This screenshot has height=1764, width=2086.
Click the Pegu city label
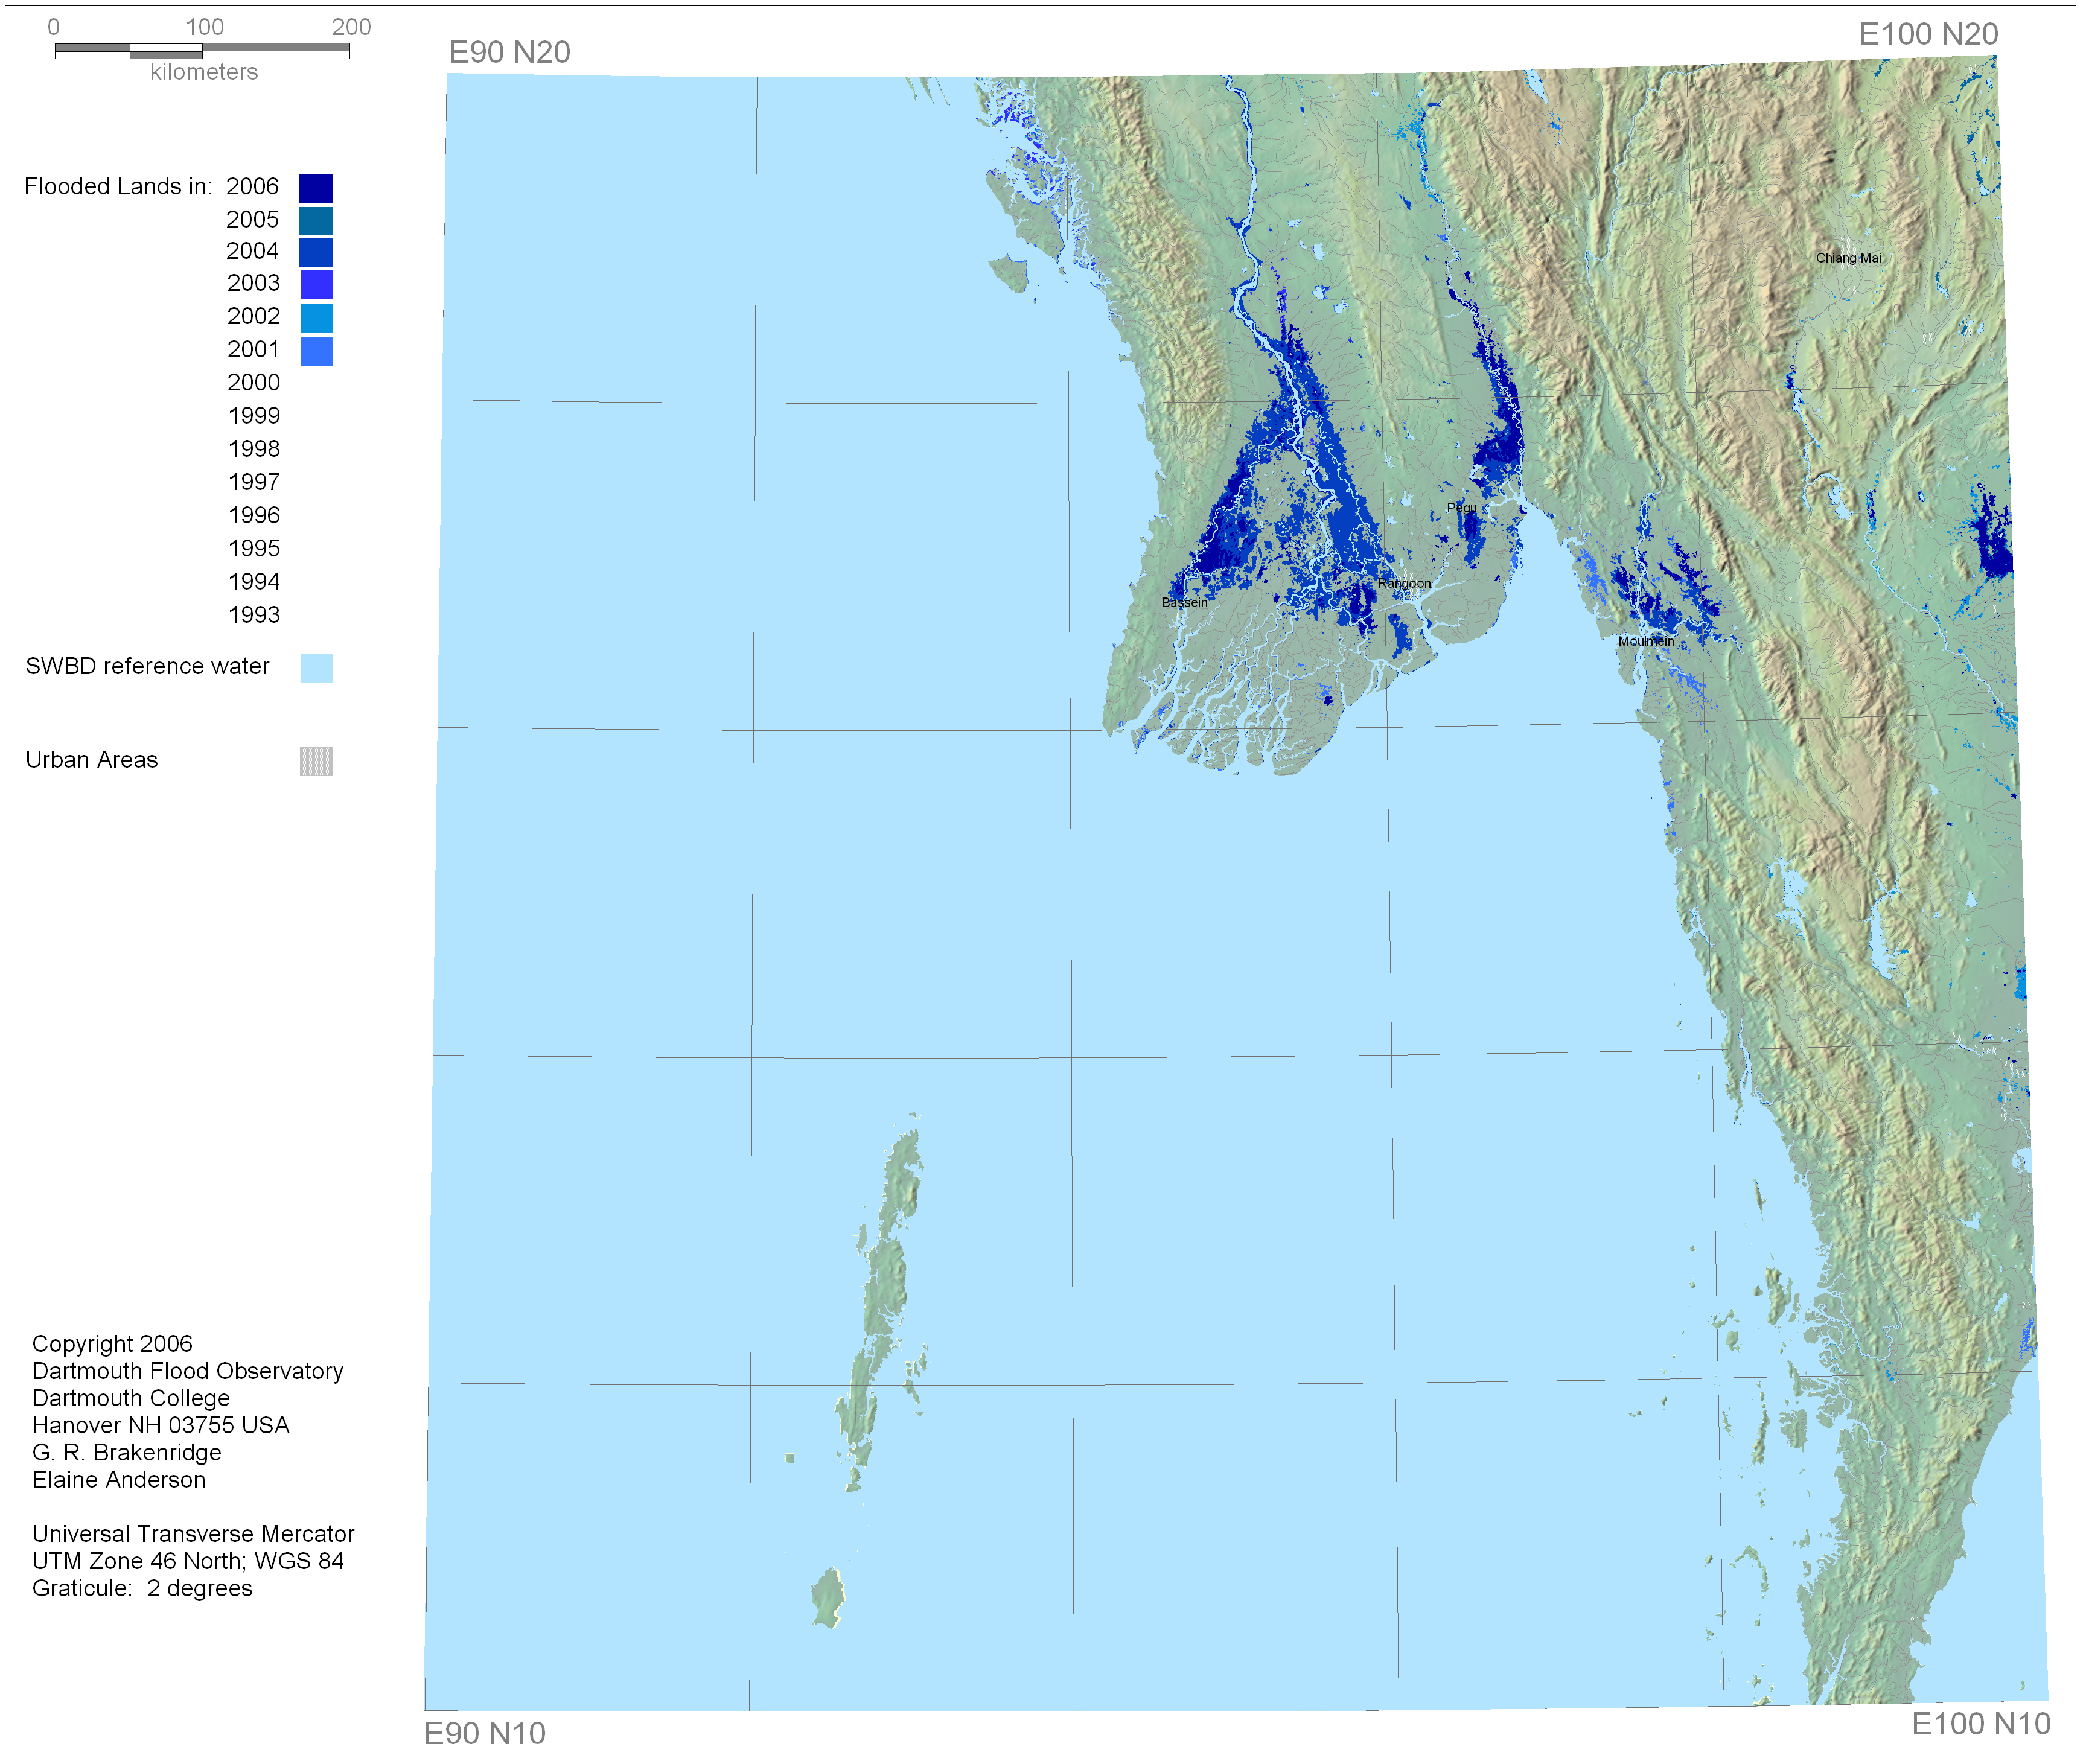1462,508
